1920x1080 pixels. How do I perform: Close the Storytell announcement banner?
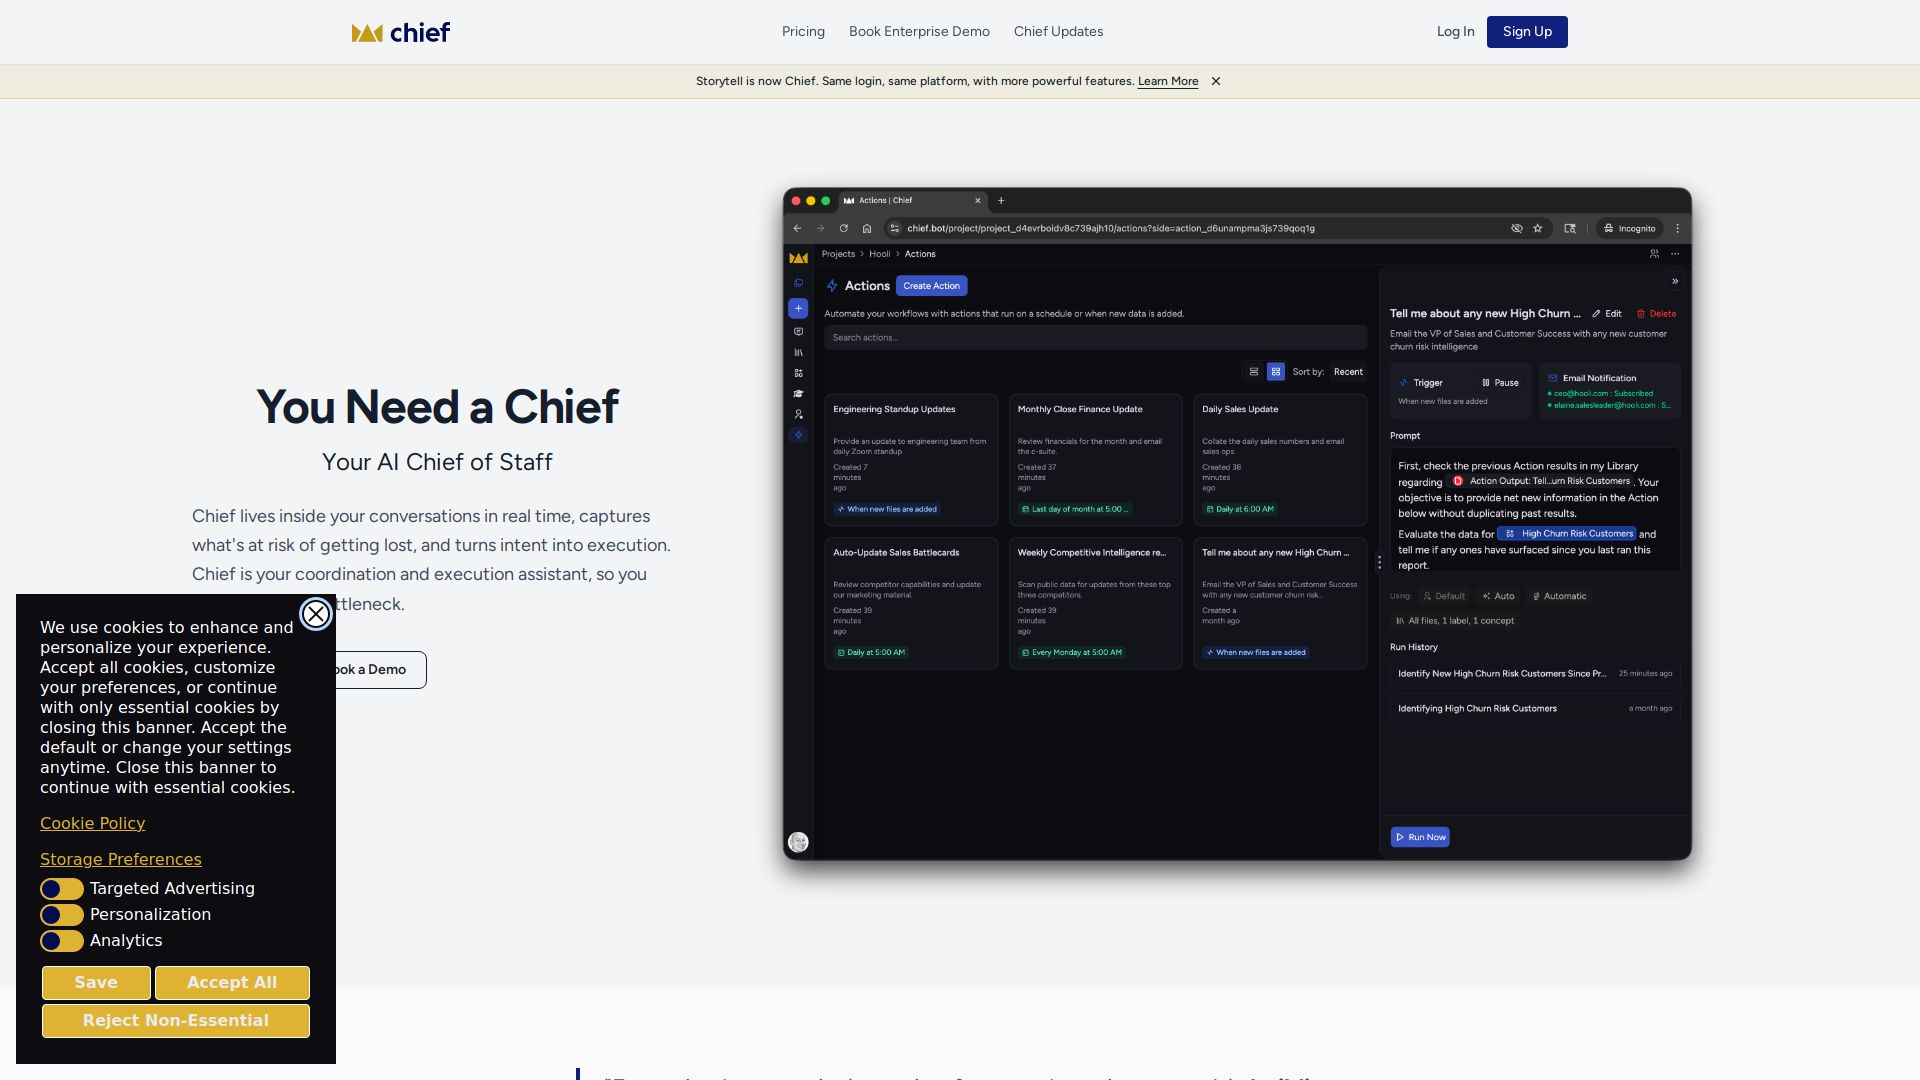(x=1216, y=81)
